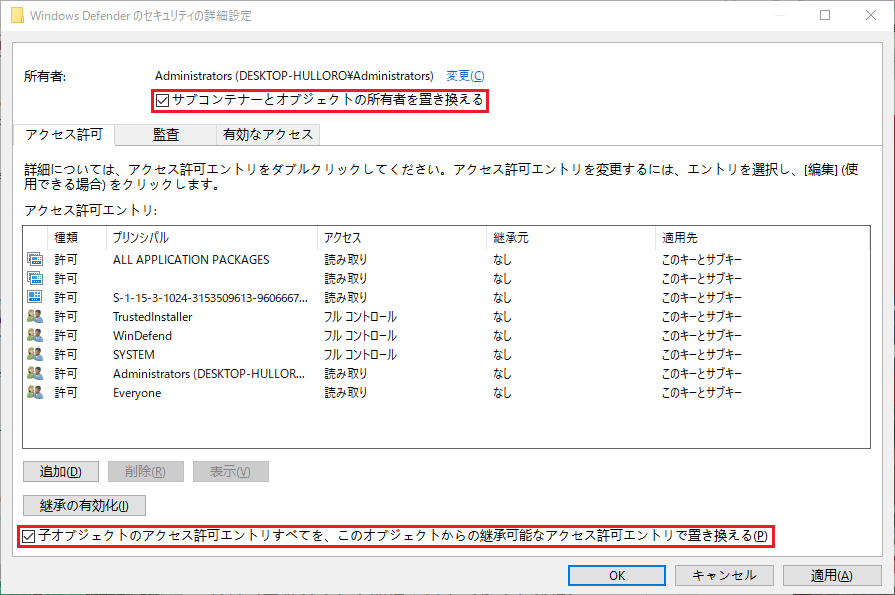Click the 適用(A) button
895x595 pixels.
click(832, 576)
